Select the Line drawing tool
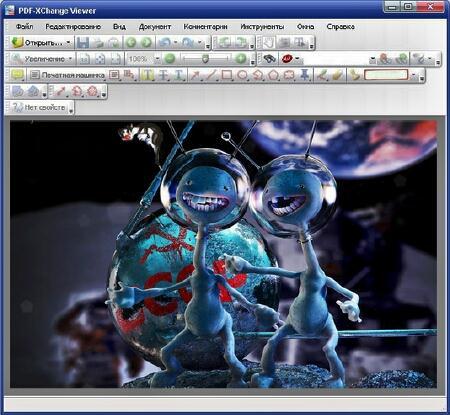This screenshot has width=450, height=415. [x=211, y=75]
